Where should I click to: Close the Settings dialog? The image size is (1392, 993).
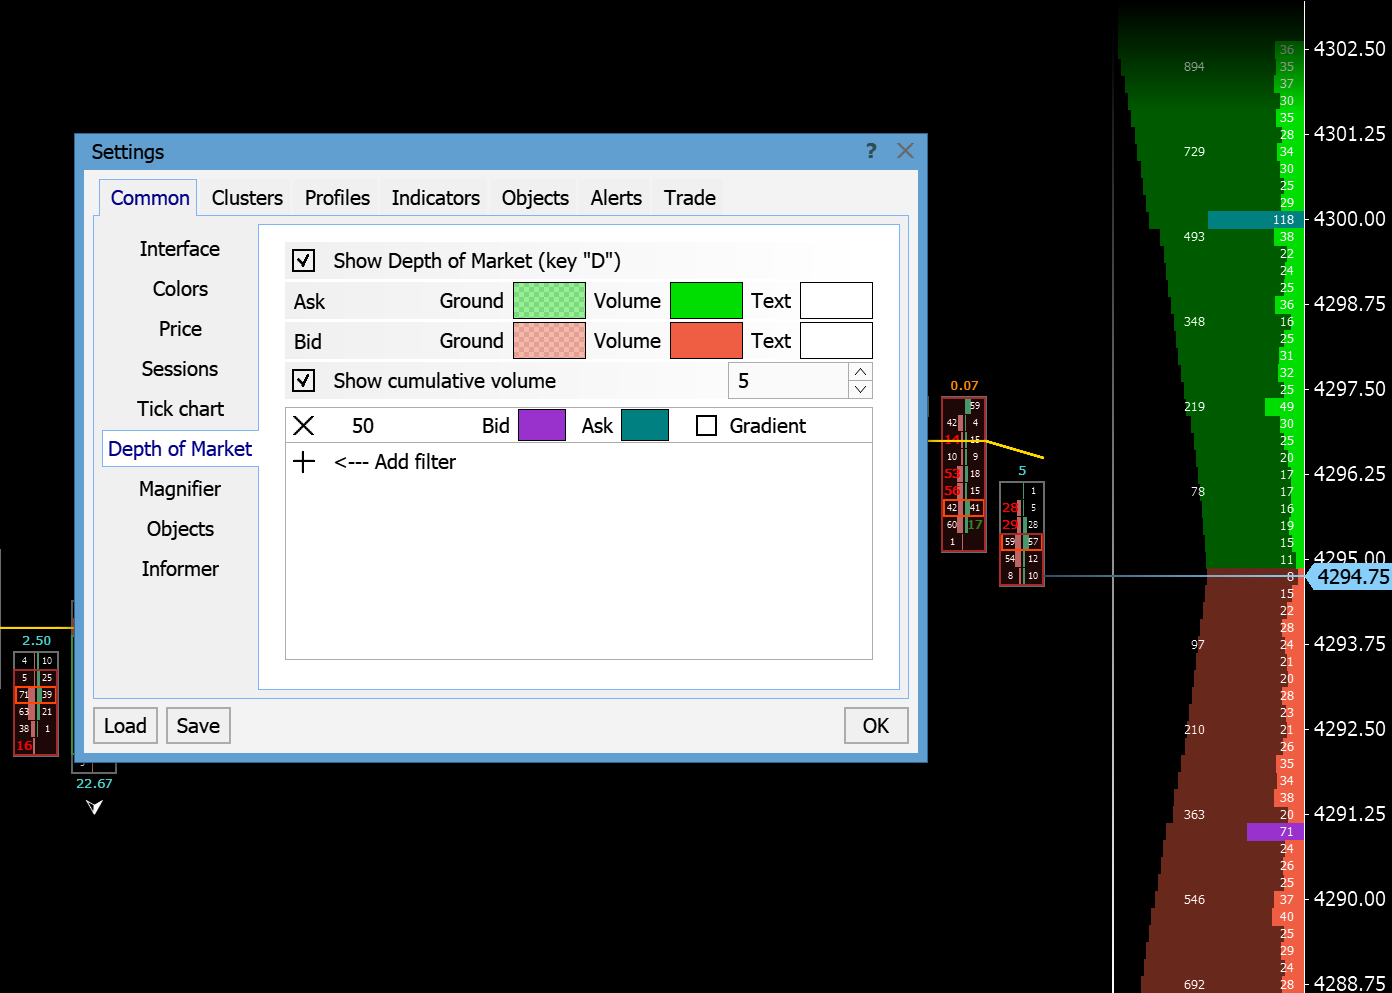(x=905, y=151)
